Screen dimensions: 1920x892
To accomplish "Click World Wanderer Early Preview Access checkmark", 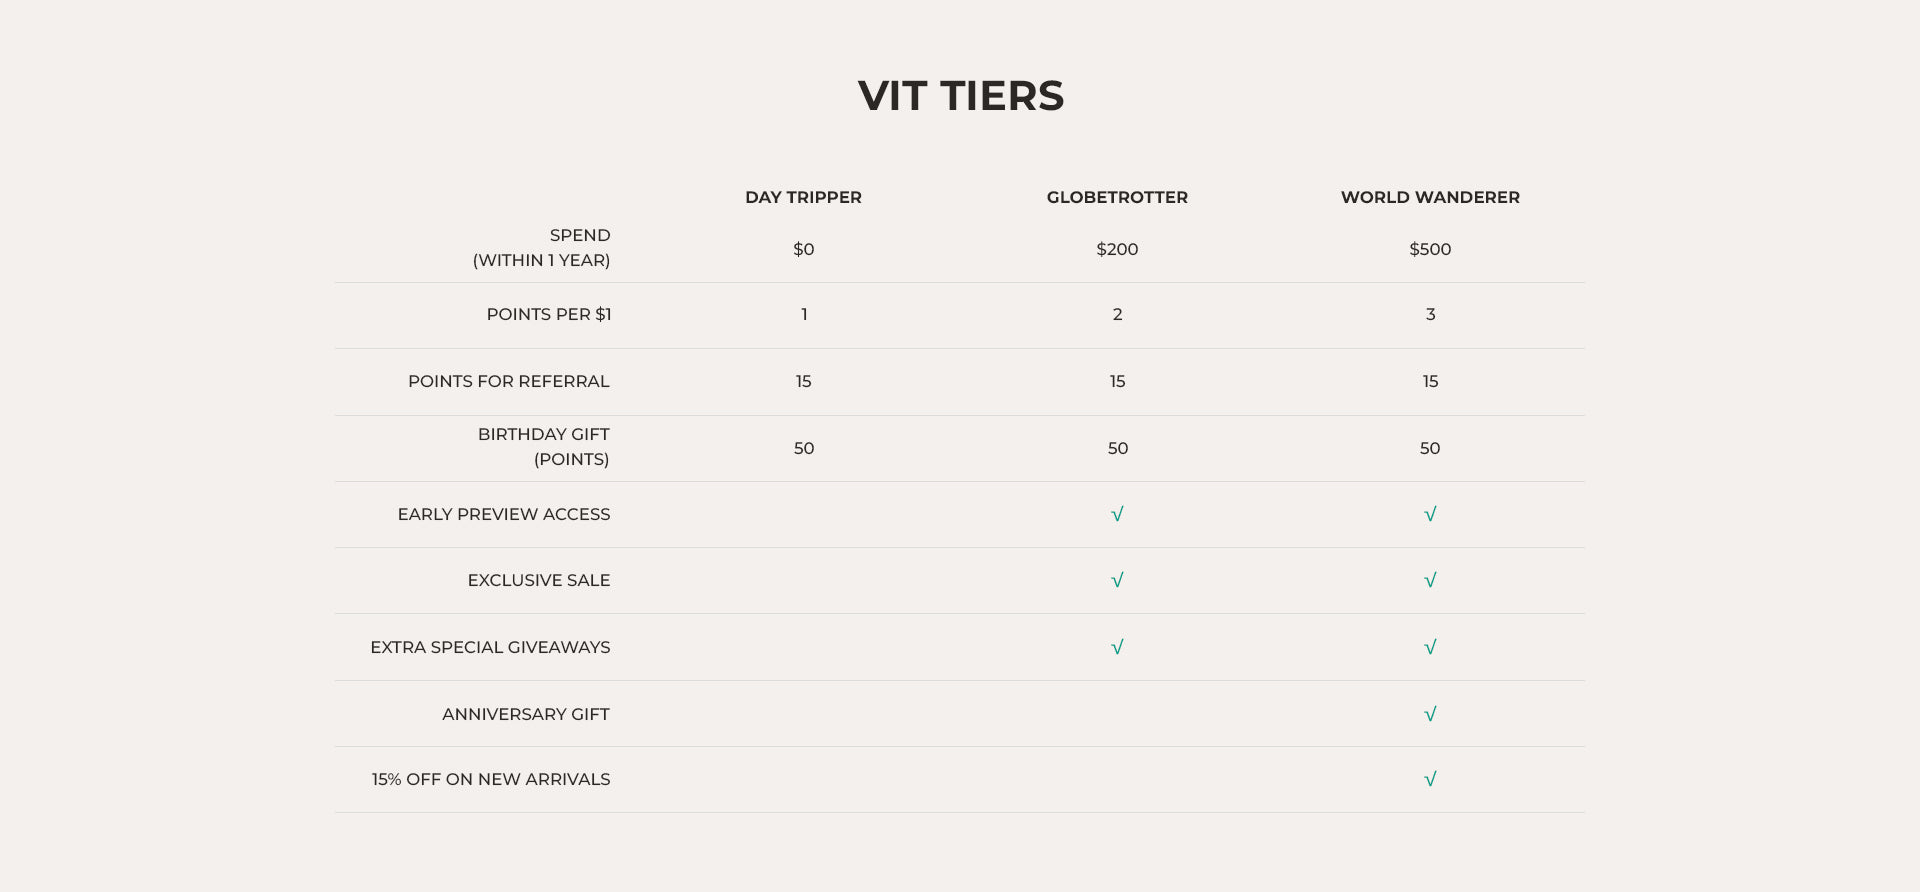I will 1430,514.
